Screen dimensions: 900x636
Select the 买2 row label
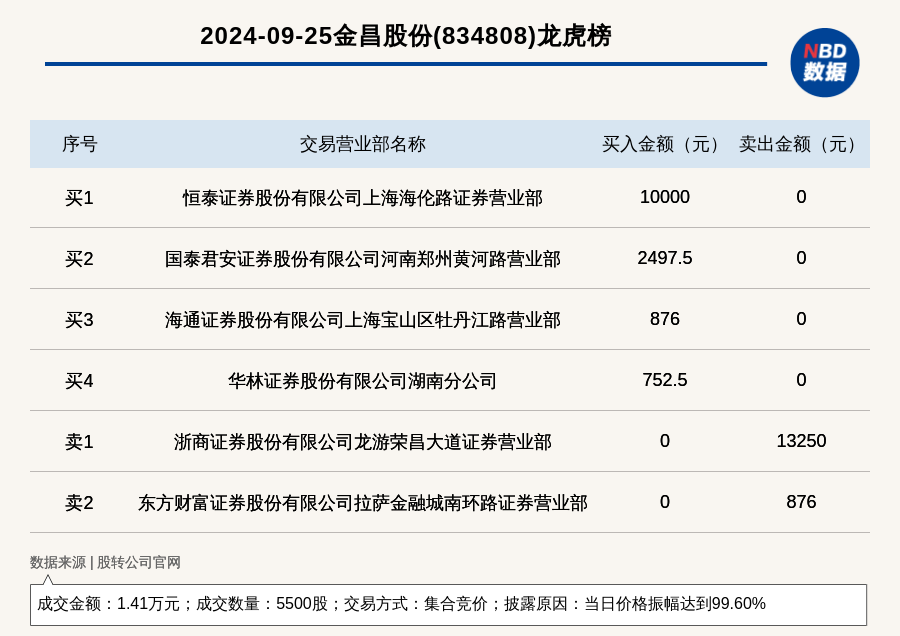pos(79,259)
